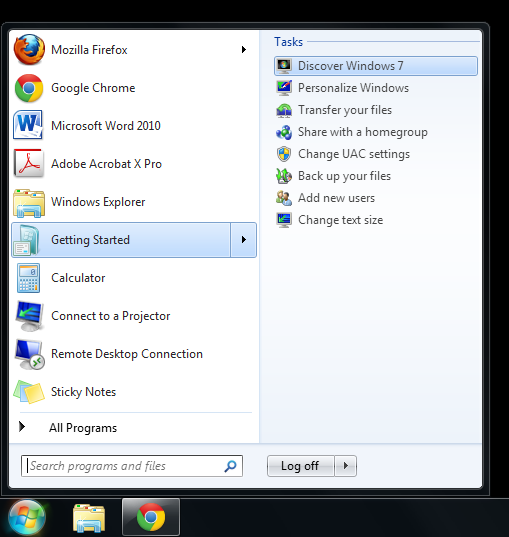
Task: Open the Microsoft Word 2010 icon
Action: (28, 125)
